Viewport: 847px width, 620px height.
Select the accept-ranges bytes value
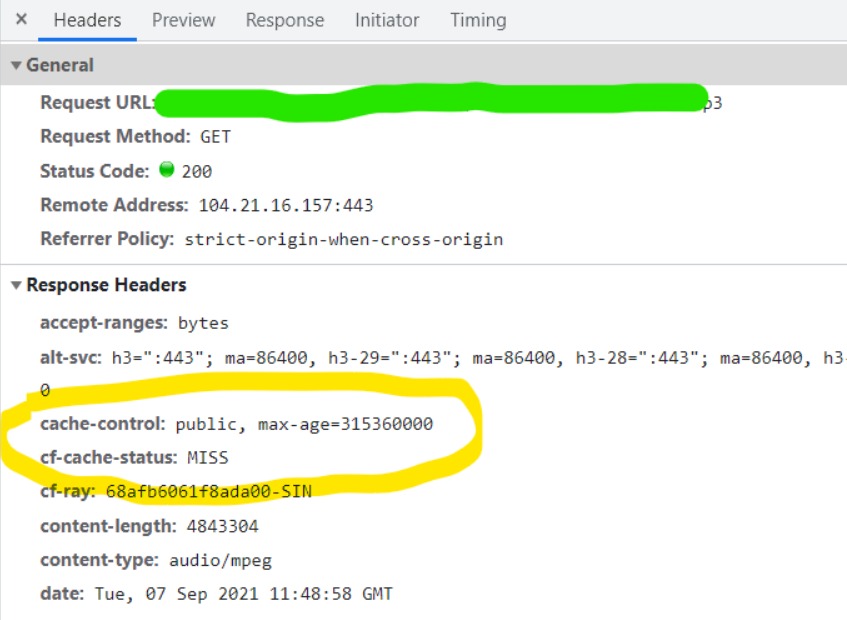point(203,323)
